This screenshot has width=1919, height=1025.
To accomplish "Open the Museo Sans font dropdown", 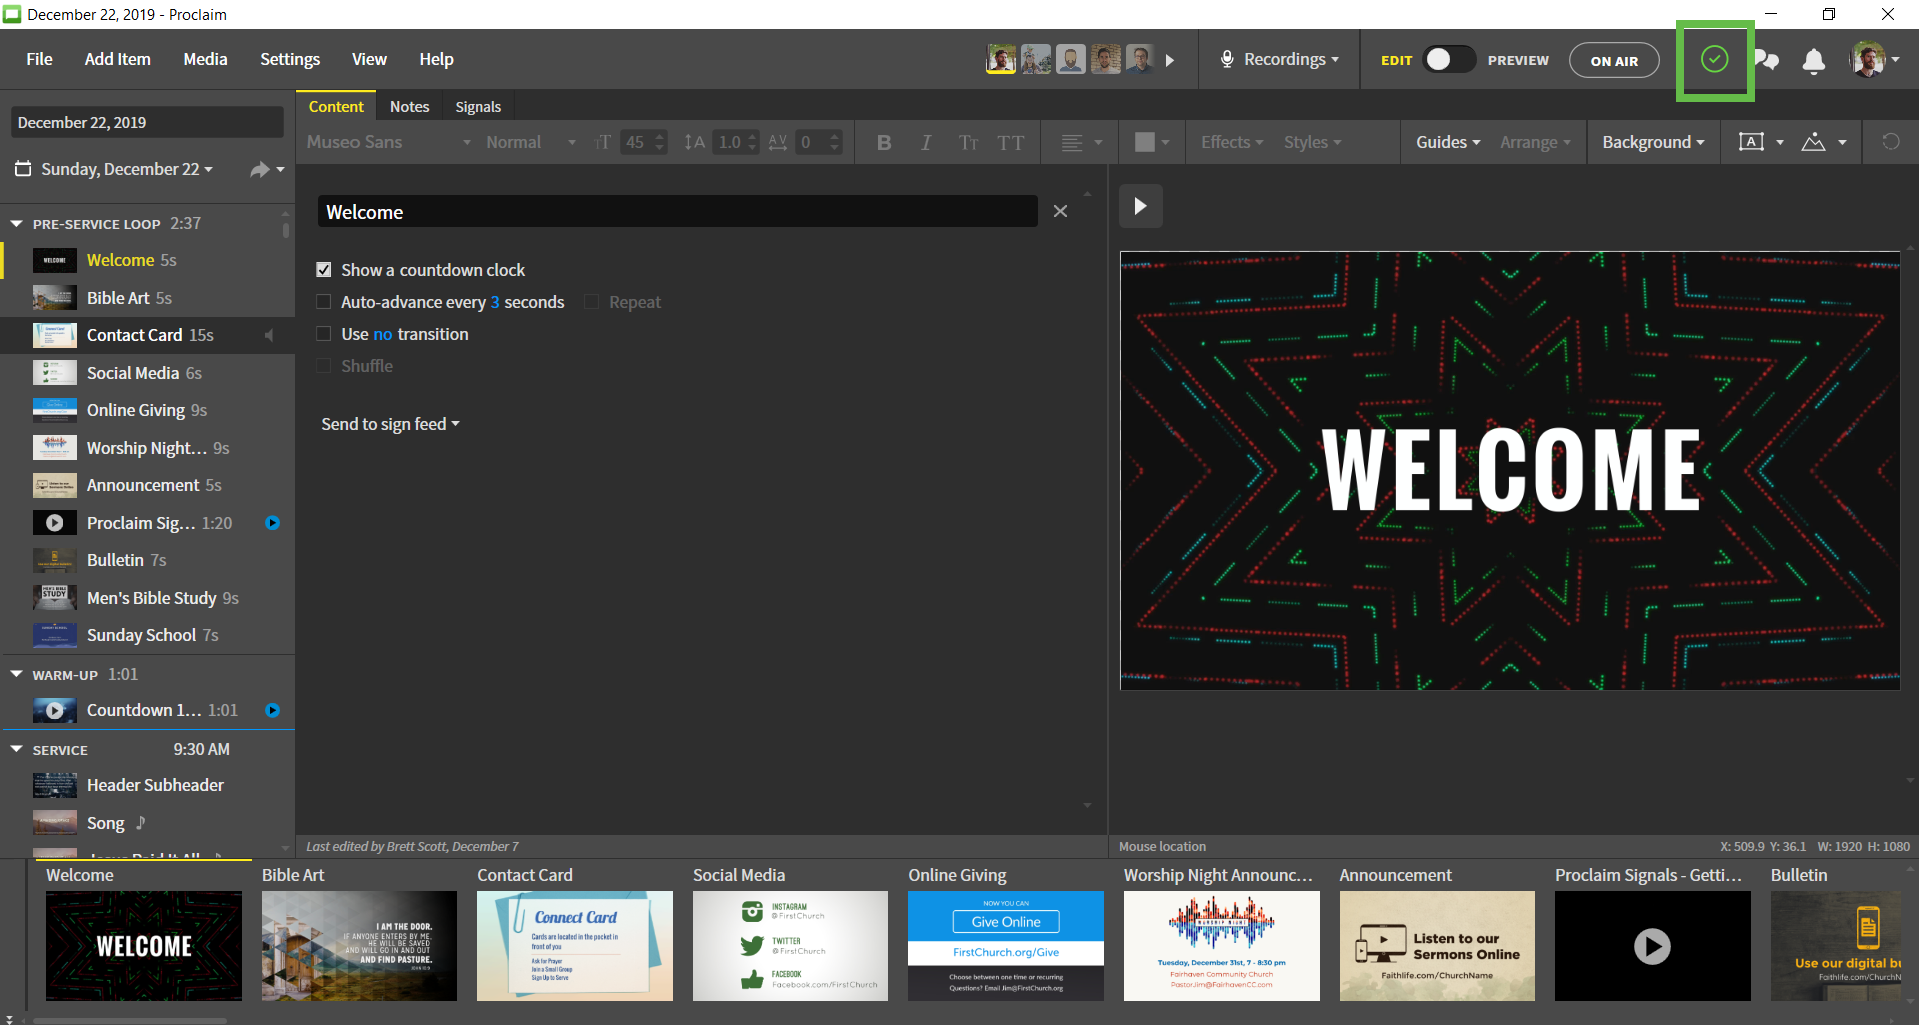I will [x=388, y=142].
